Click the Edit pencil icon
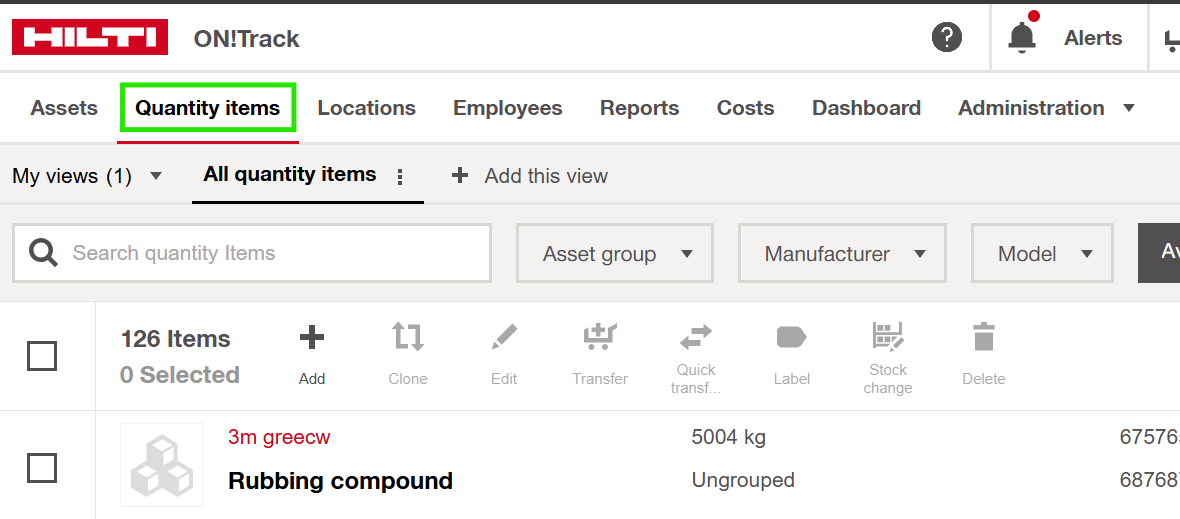Viewport: 1180px width, 519px height. [503, 337]
